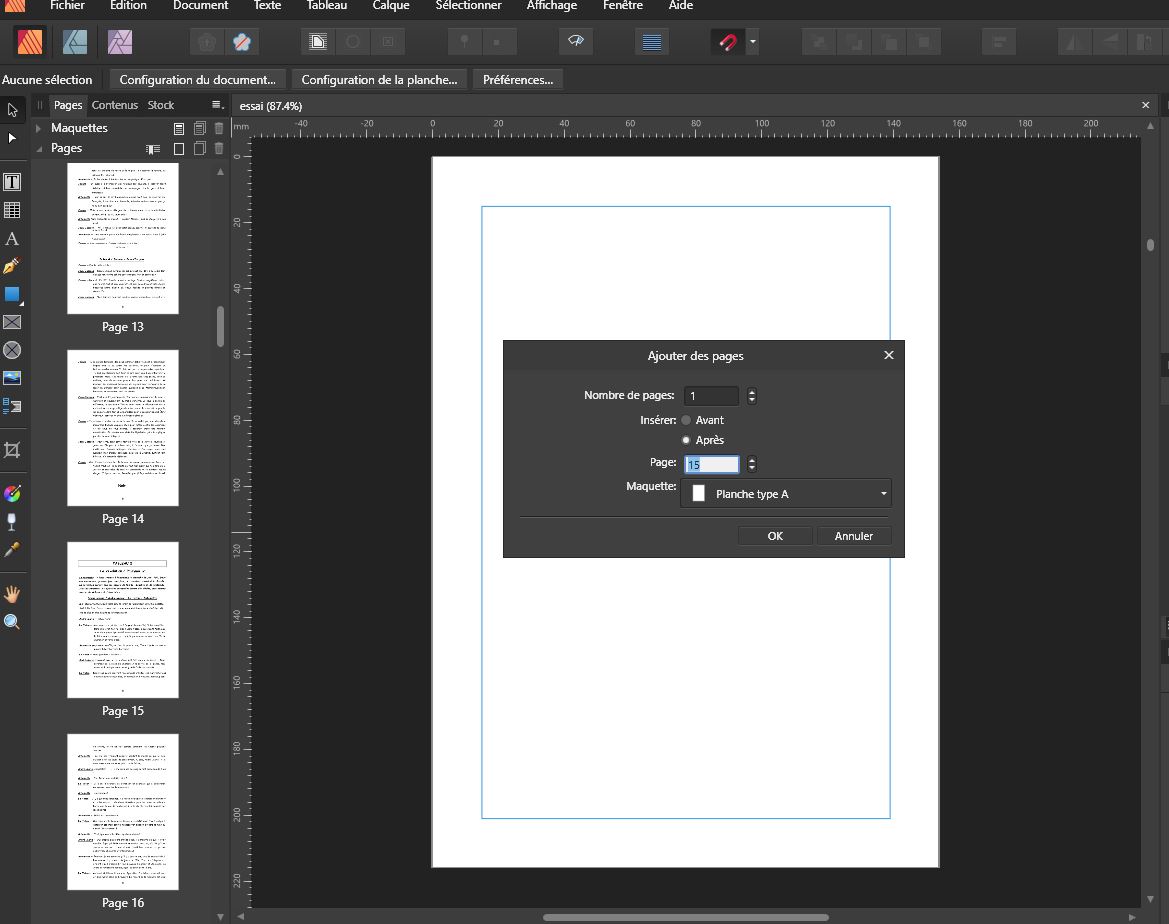This screenshot has height=924, width=1169.
Task: Select the Page 13 thumbnail
Action: coord(123,238)
